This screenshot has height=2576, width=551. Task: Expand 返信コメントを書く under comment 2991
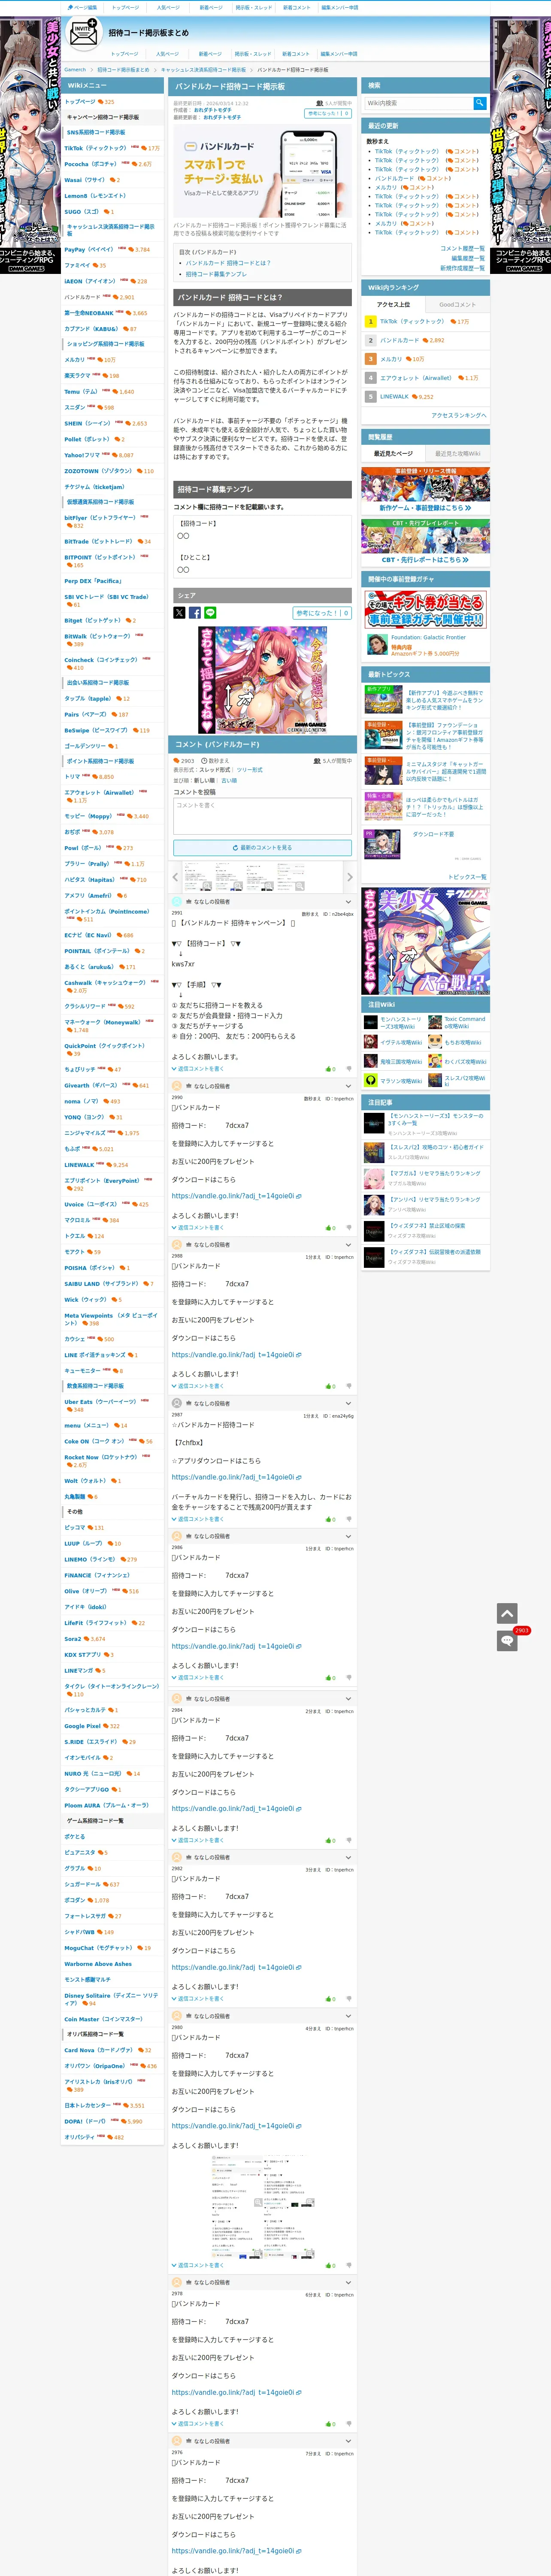point(198,1069)
